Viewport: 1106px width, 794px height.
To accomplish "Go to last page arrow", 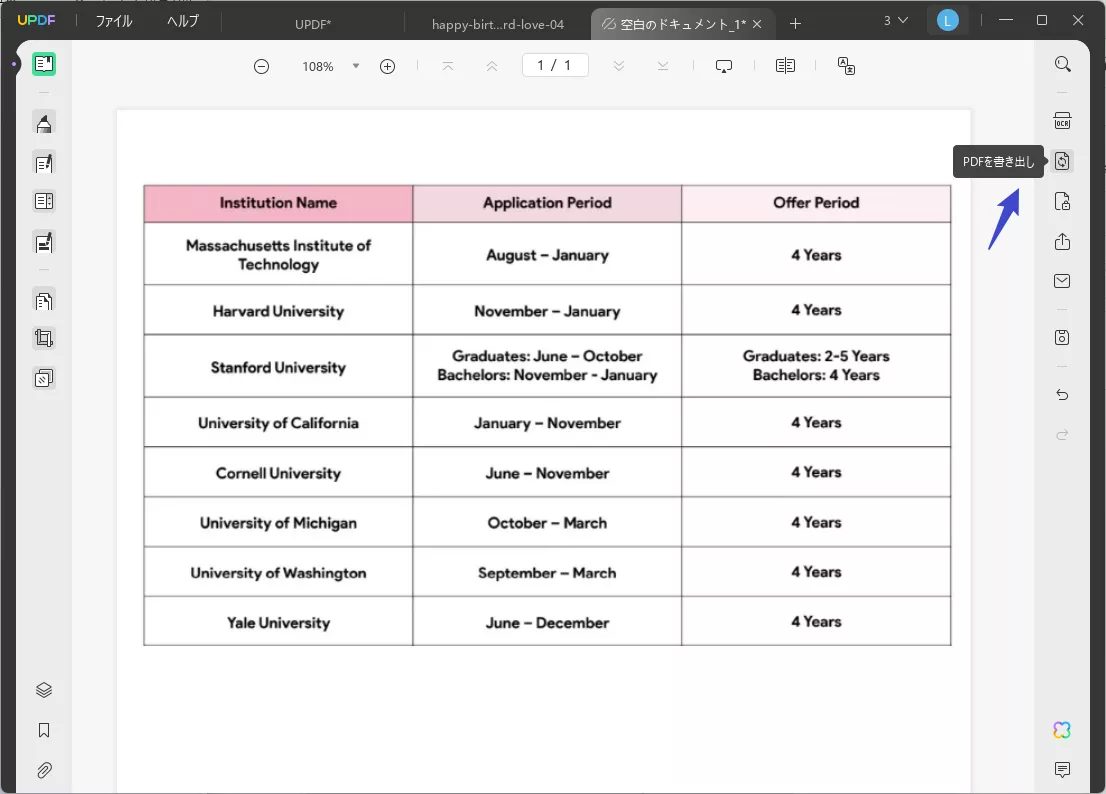I will [x=662, y=66].
